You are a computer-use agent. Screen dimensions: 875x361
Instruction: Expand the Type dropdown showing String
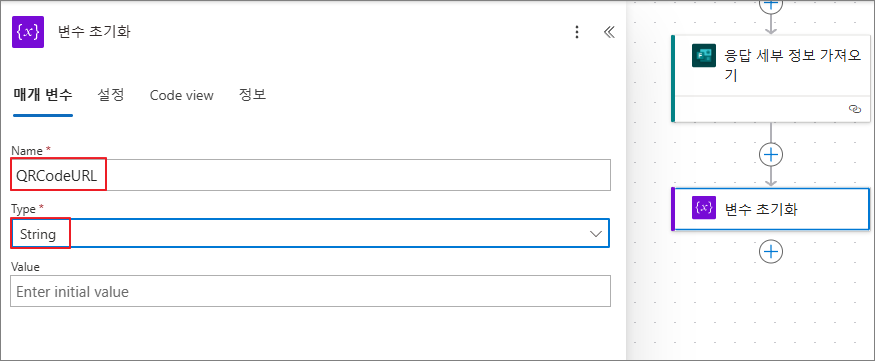(310, 233)
